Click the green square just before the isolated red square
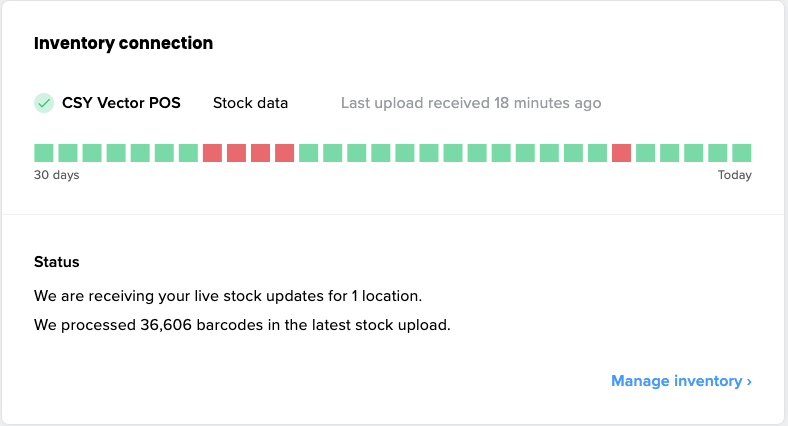Screen dimensions: 788x426 click(x=597, y=153)
